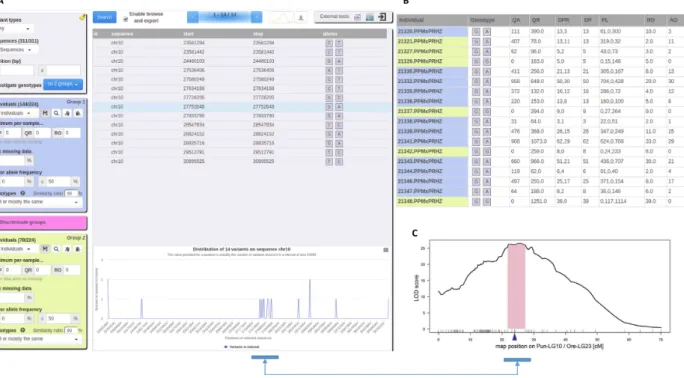
Task: Click Group 2 magnifier search icon
Action: [56, 249]
